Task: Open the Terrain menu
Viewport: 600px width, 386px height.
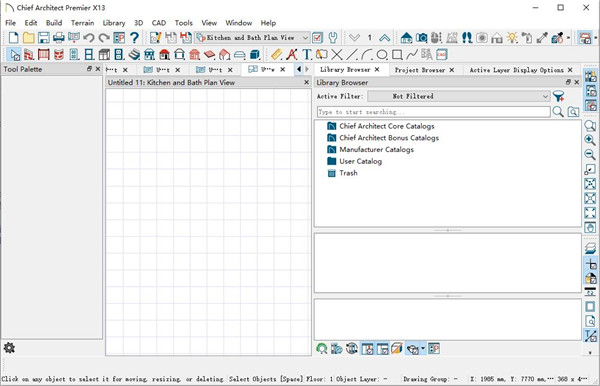Action: pyautogui.click(x=82, y=23)
